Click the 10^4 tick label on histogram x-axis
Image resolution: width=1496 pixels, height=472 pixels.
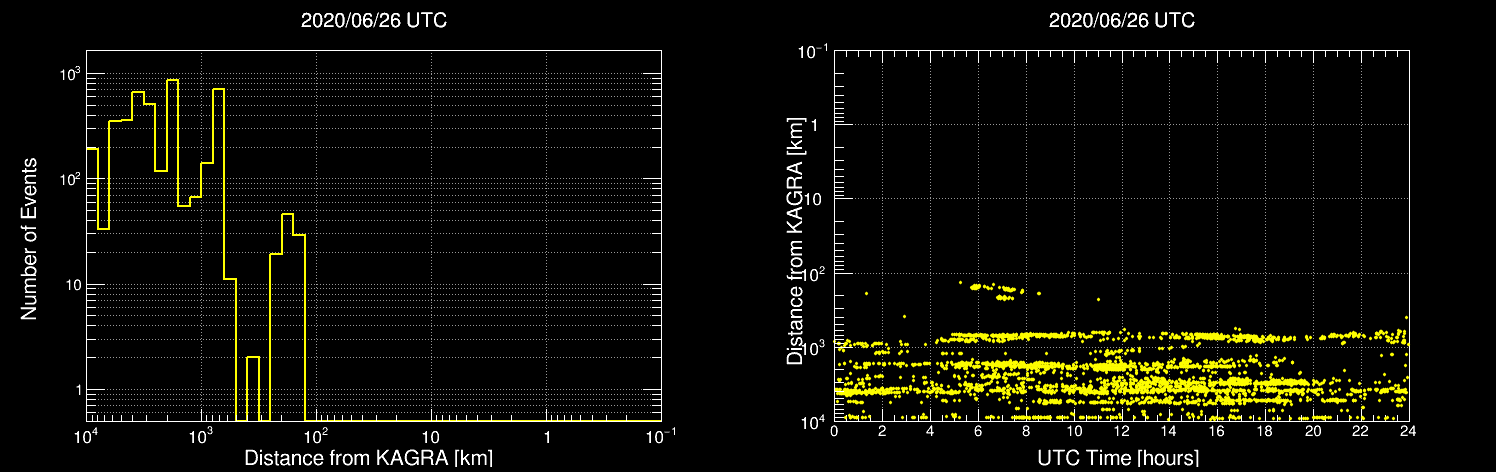(x=86, y=436)
